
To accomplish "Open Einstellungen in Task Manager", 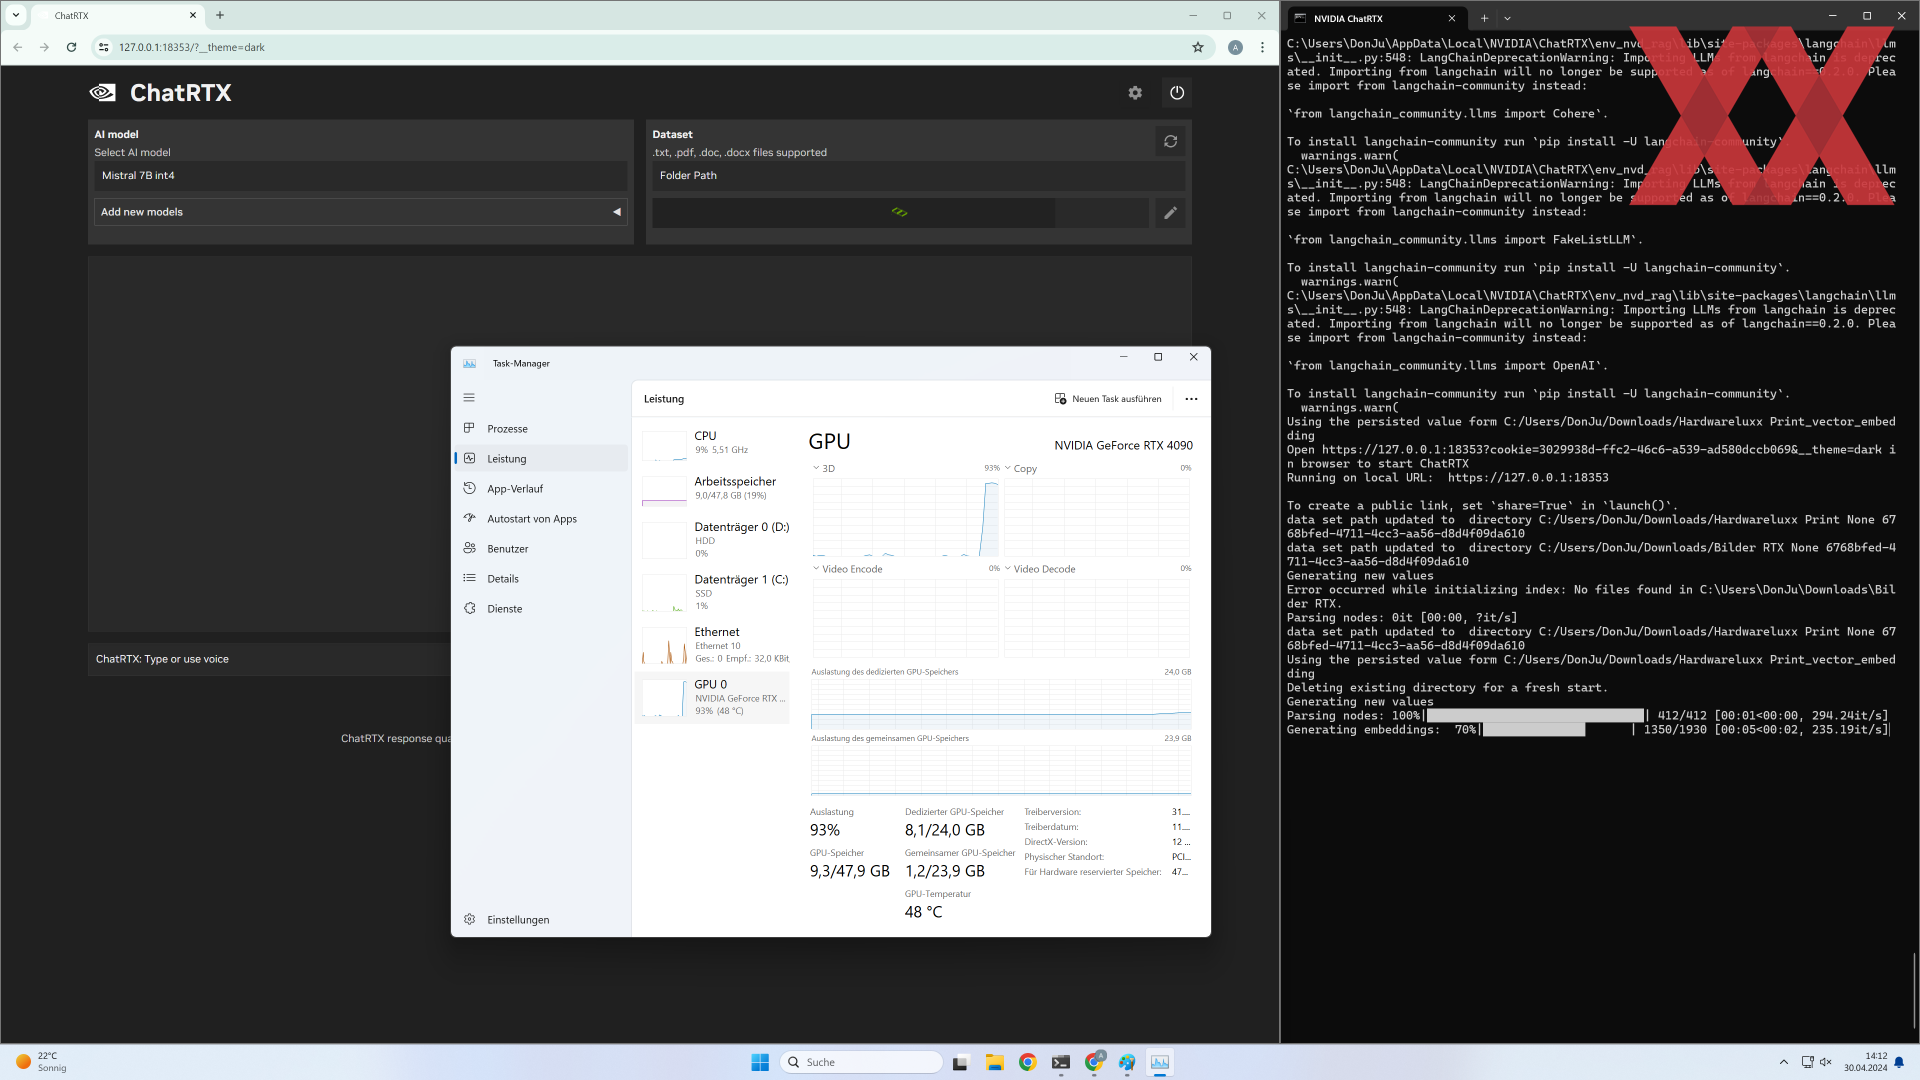I will 541,920.
